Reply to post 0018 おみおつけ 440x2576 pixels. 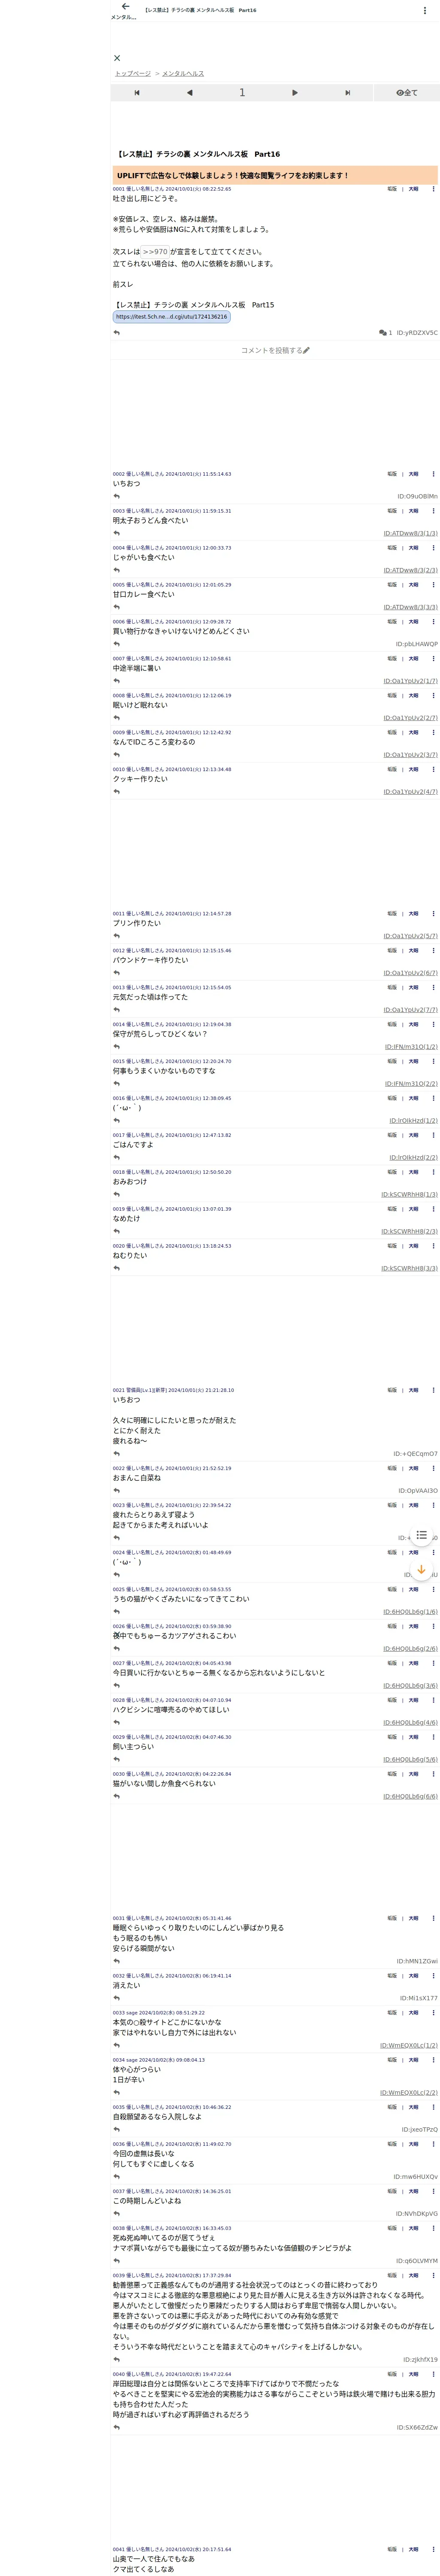coord(117,1195)
